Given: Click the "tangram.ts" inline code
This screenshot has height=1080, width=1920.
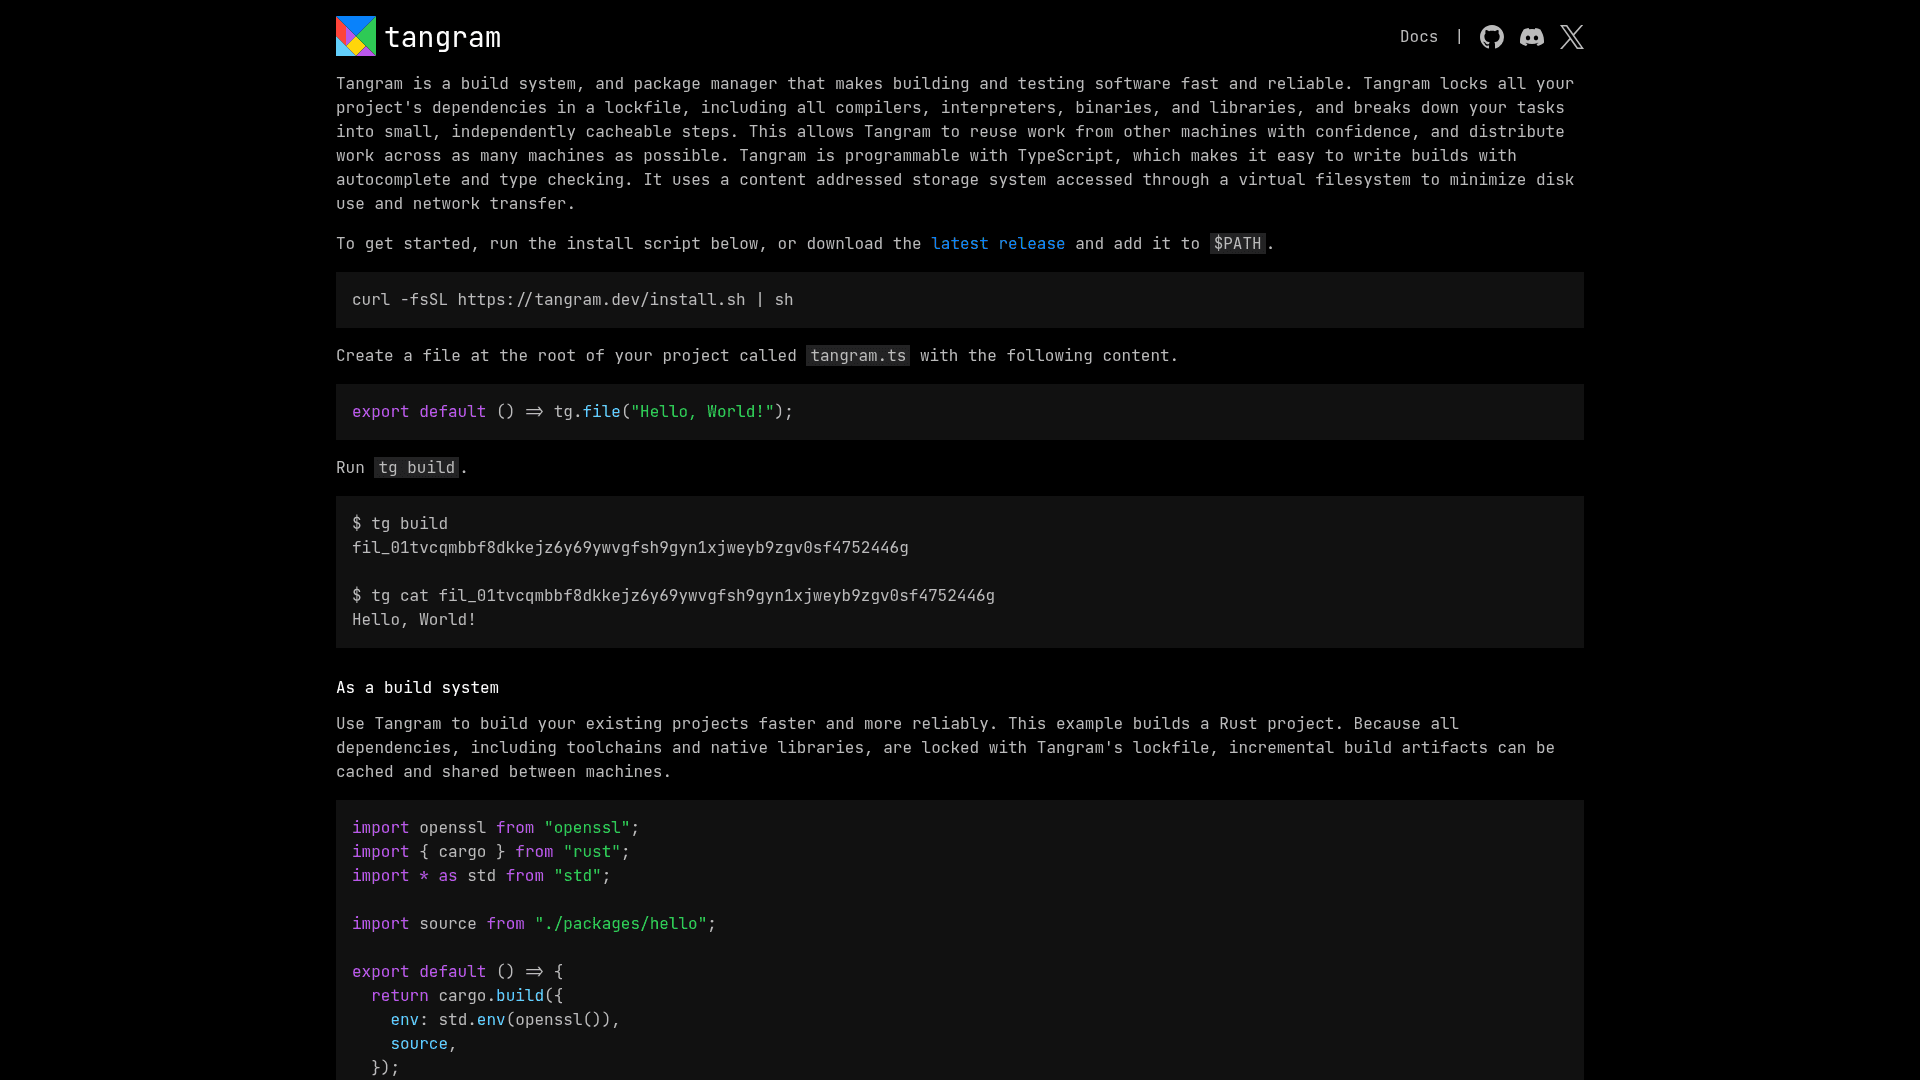Looking at the screenshot, I should pyautogui.click(x=858, y=356).
